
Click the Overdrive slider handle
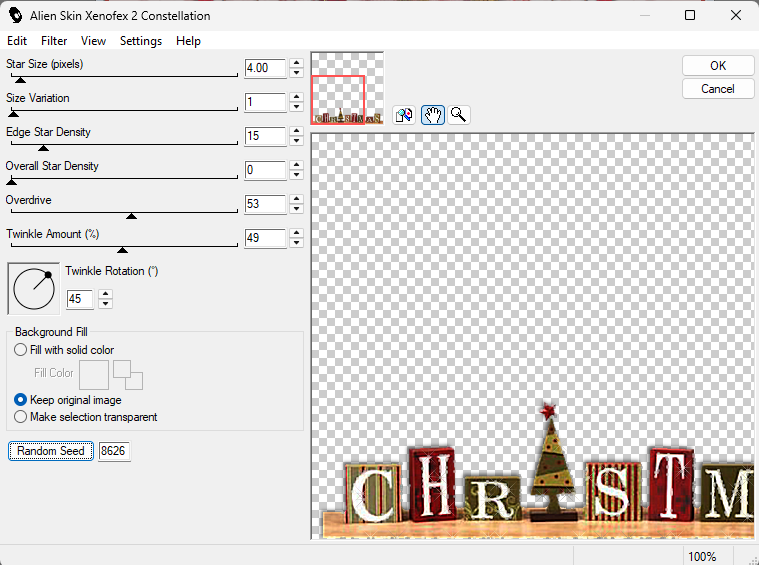131,216
